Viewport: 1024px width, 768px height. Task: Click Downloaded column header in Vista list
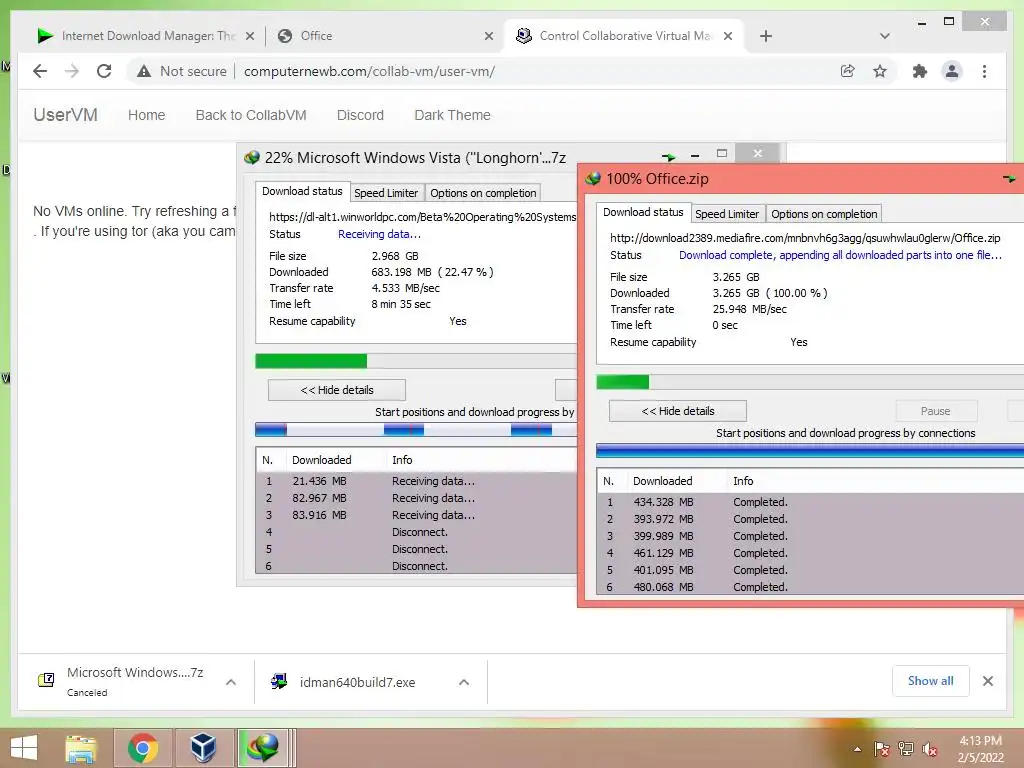coord(336,460)
